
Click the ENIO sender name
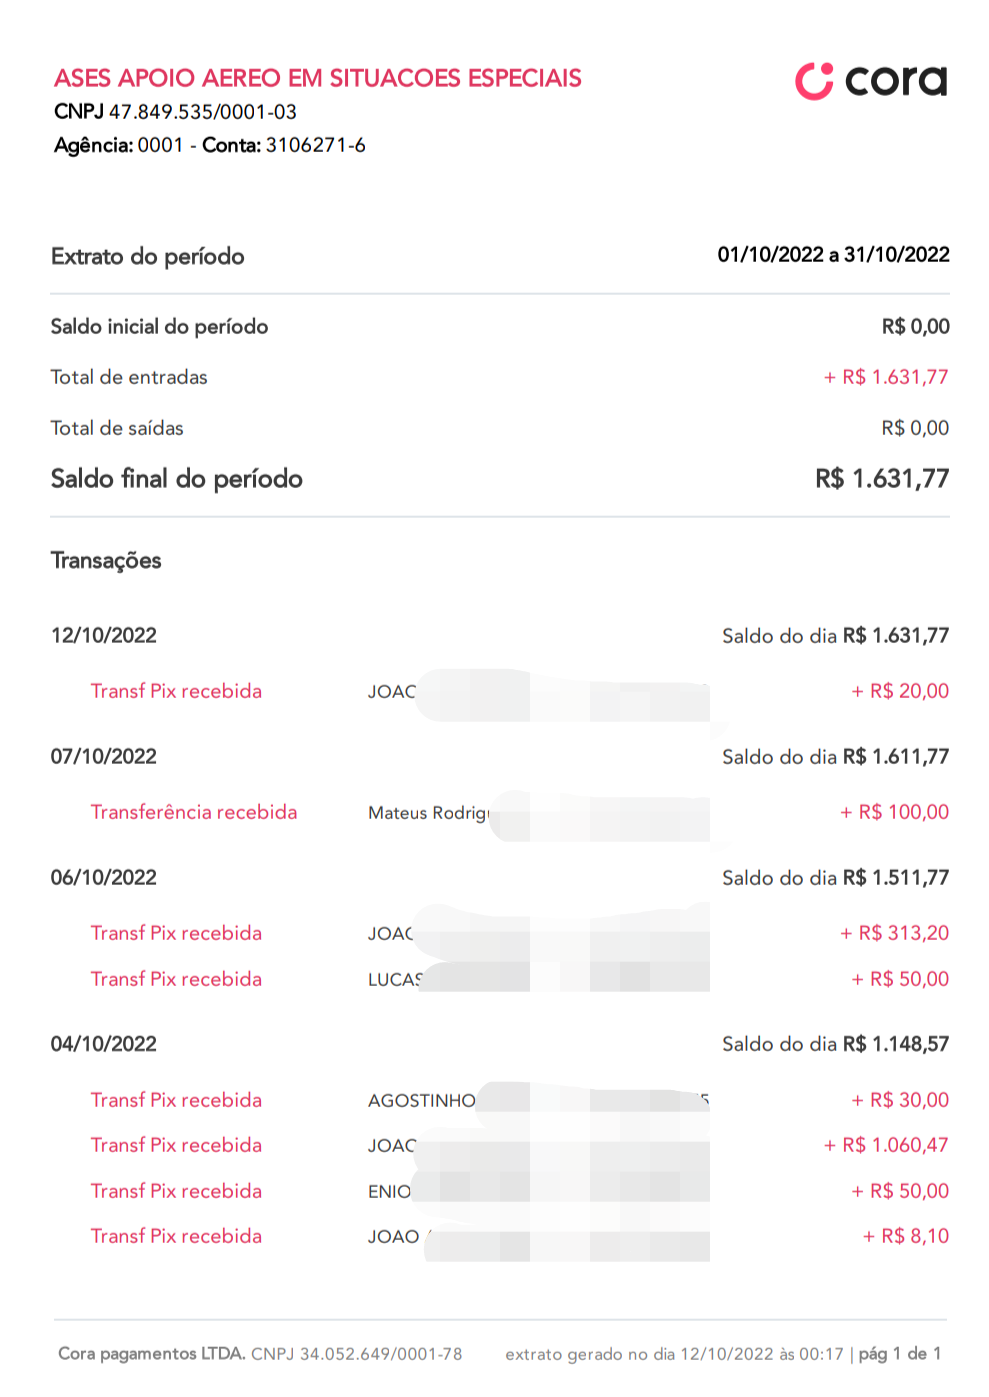389,1192
